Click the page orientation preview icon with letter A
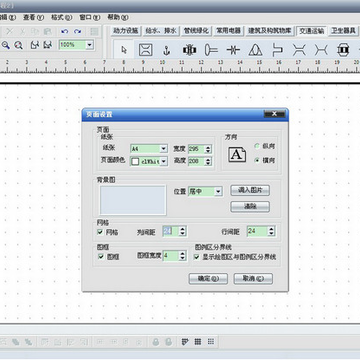This screenshot has width=360, height=360. point(237,154)
